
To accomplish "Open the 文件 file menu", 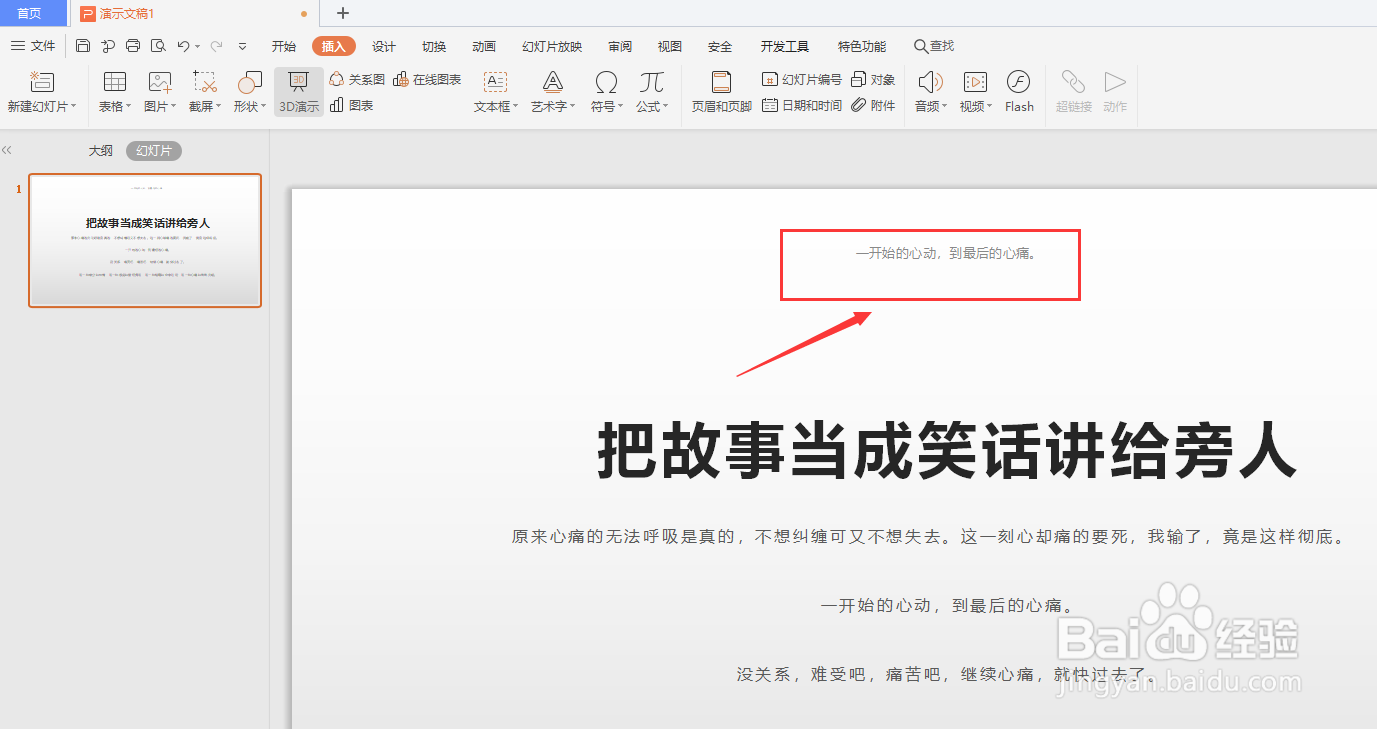I will tap(33, 46).
